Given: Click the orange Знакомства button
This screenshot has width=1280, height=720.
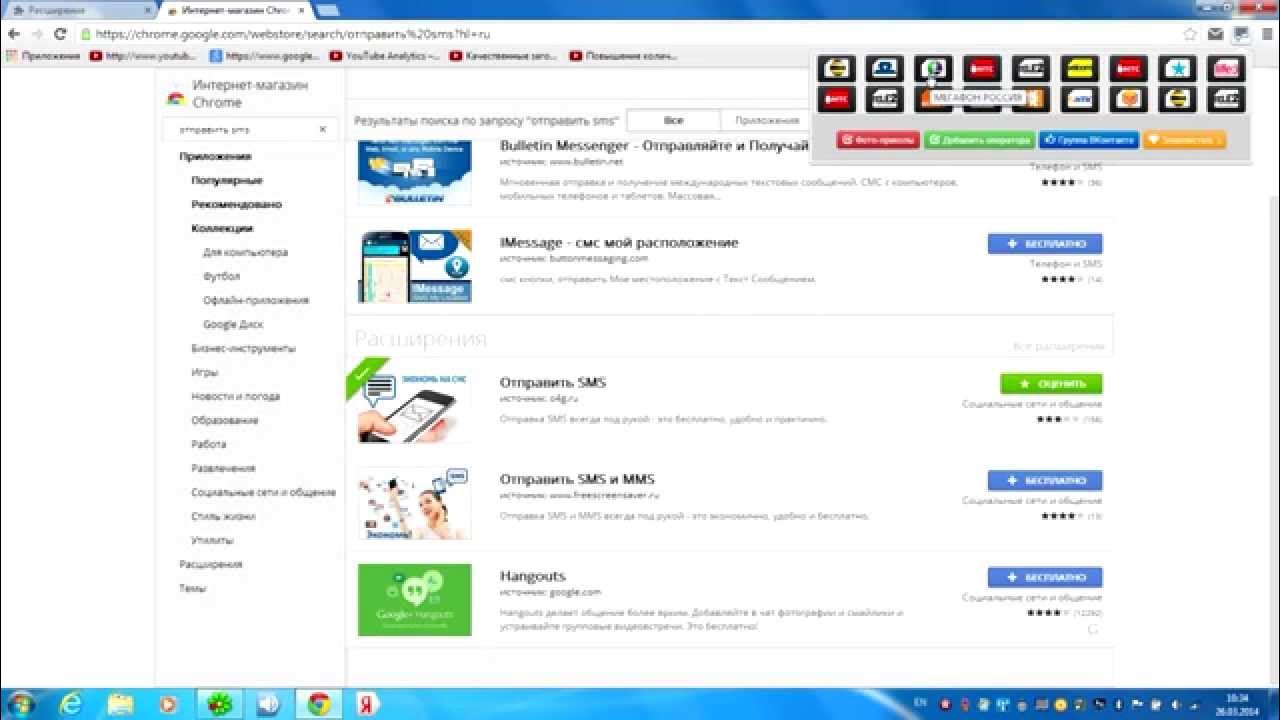Looking at the screenshot, I should [x=1184, y=141].
